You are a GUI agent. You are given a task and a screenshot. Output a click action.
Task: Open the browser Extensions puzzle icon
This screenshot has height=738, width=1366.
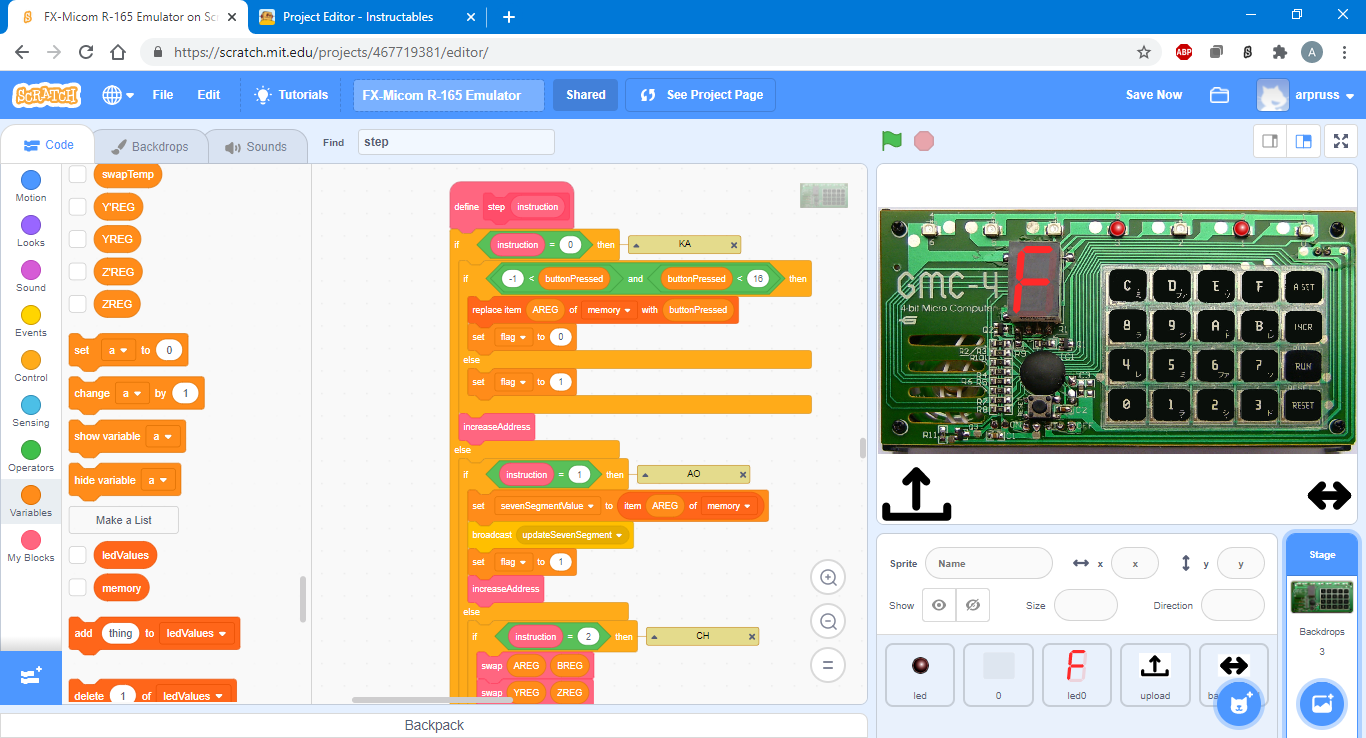click(1279, 52)
